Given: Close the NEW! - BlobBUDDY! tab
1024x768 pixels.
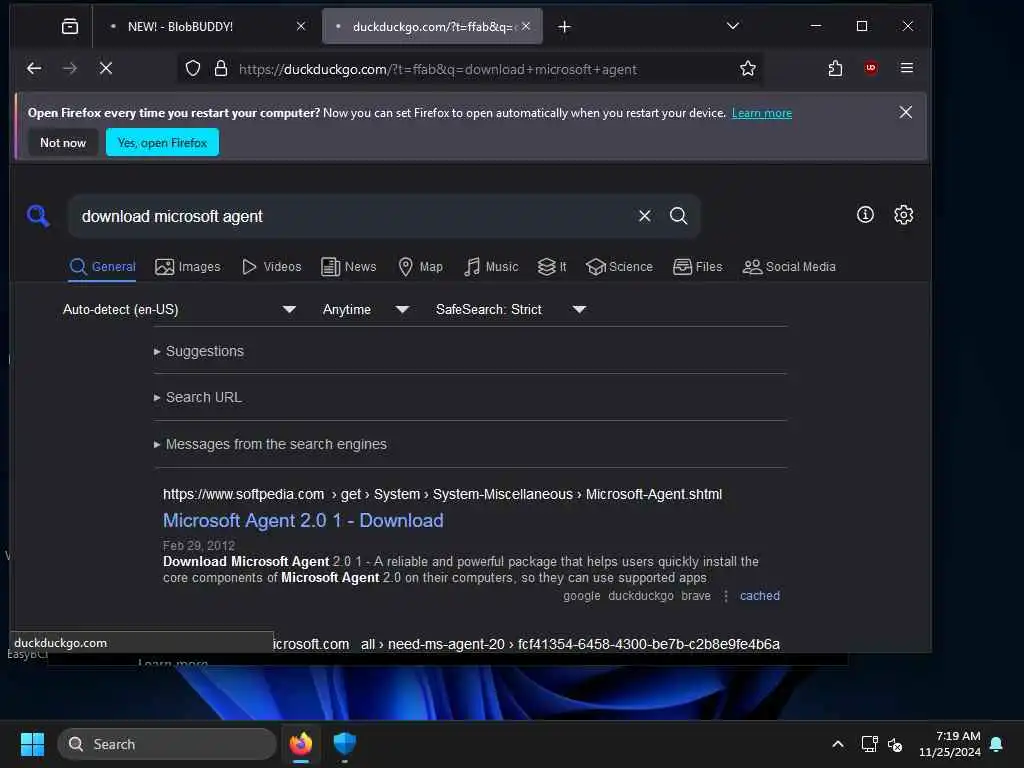Looking at the screenshot, I should [301, 26].
